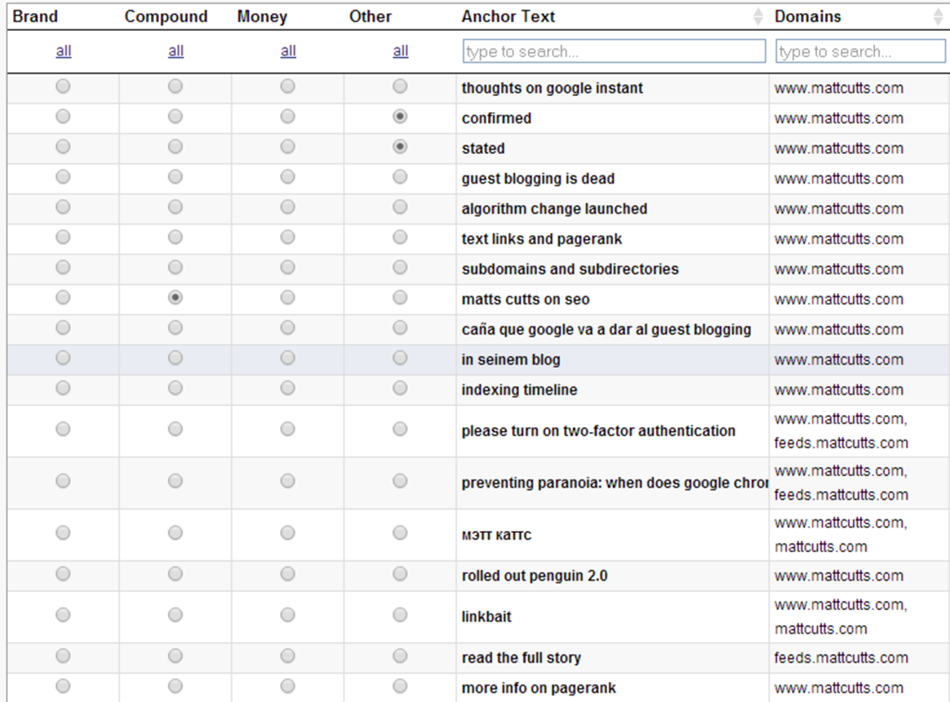Select anchor text 'read the full story'
950x702 pixels.
pos(521,658)
